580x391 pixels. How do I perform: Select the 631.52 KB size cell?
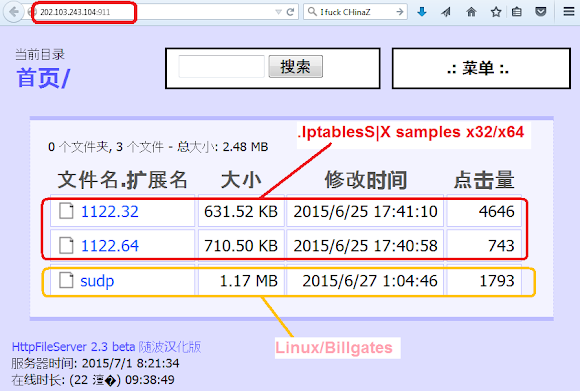(241, 212)
